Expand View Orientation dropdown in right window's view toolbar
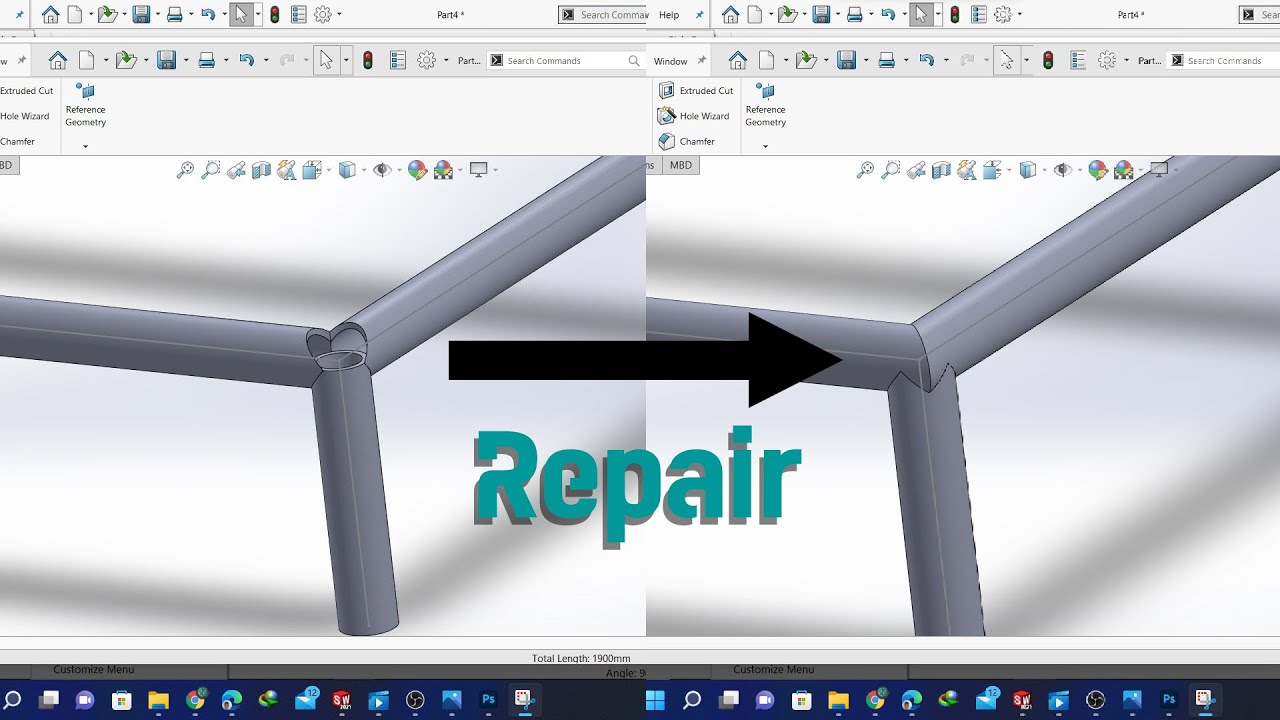 click(1011, 170)
